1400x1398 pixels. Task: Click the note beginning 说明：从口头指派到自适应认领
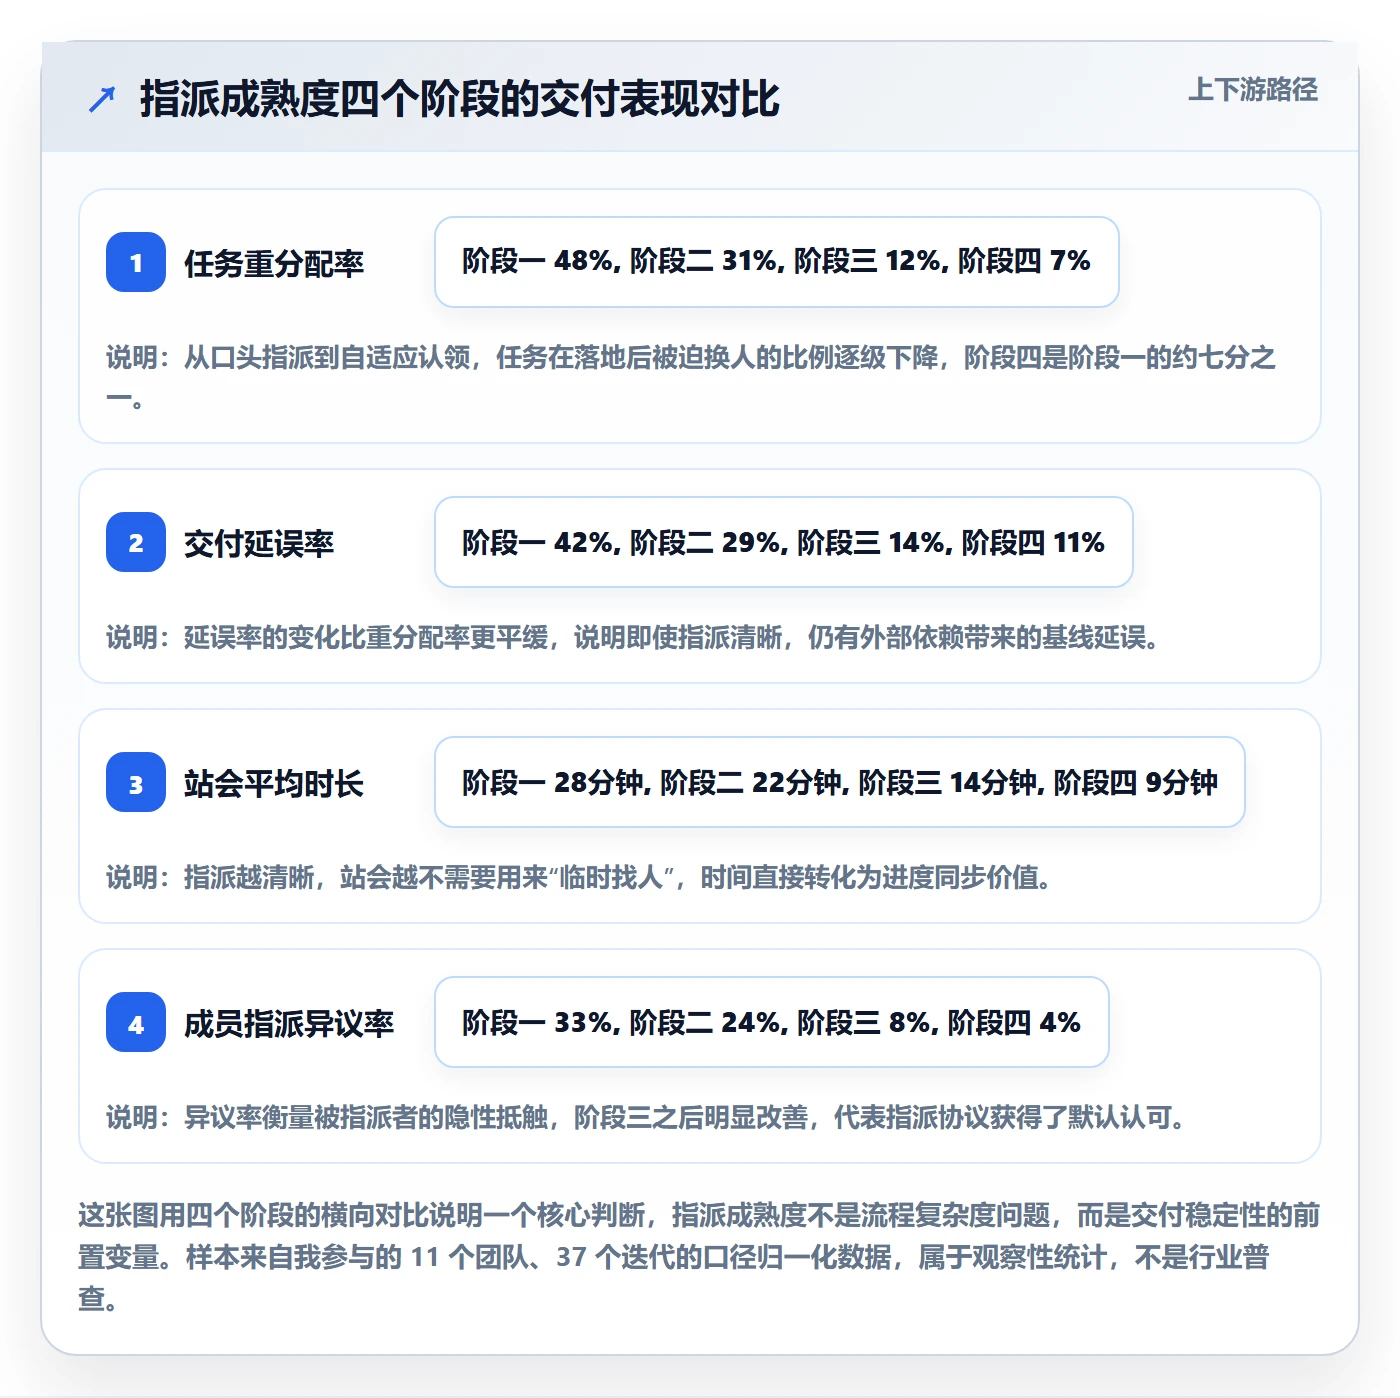pyautogui.click(x=691, y=377)
